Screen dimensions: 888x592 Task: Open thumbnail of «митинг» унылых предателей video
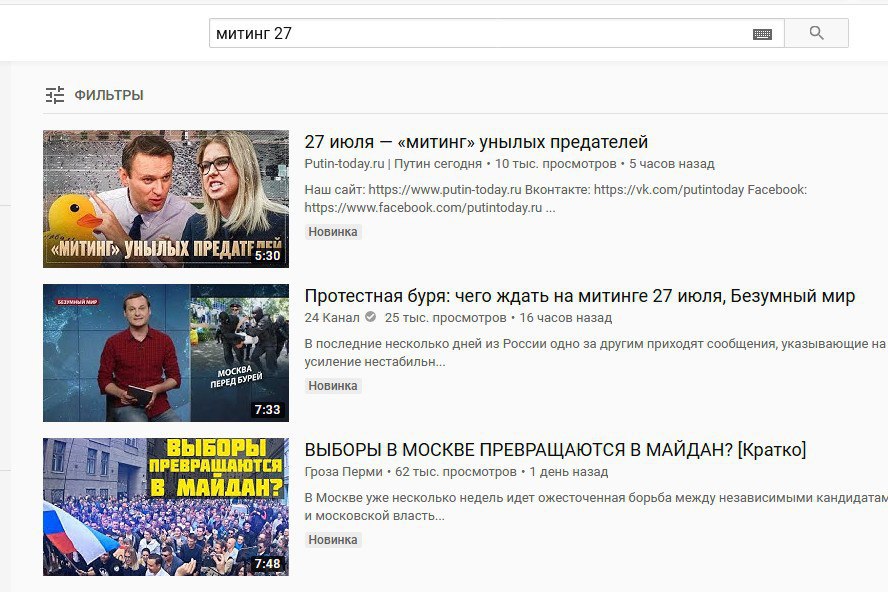coord(166,199)
